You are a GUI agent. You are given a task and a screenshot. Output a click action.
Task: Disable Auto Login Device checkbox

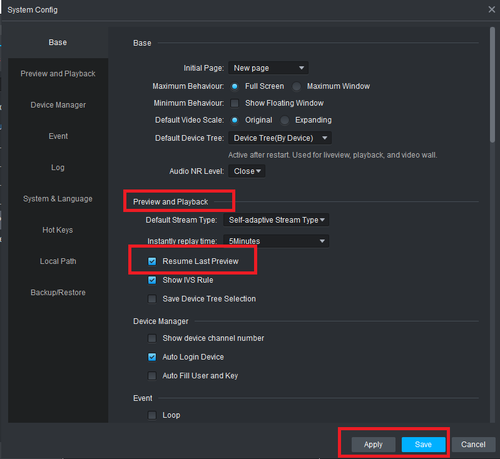152,357
